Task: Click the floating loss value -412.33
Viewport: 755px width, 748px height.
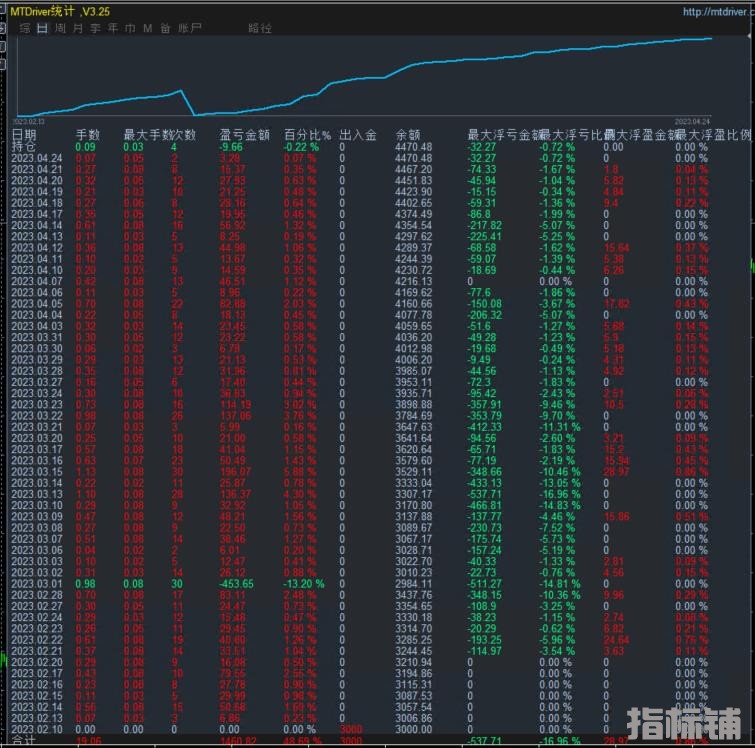Action: (484, 427)
